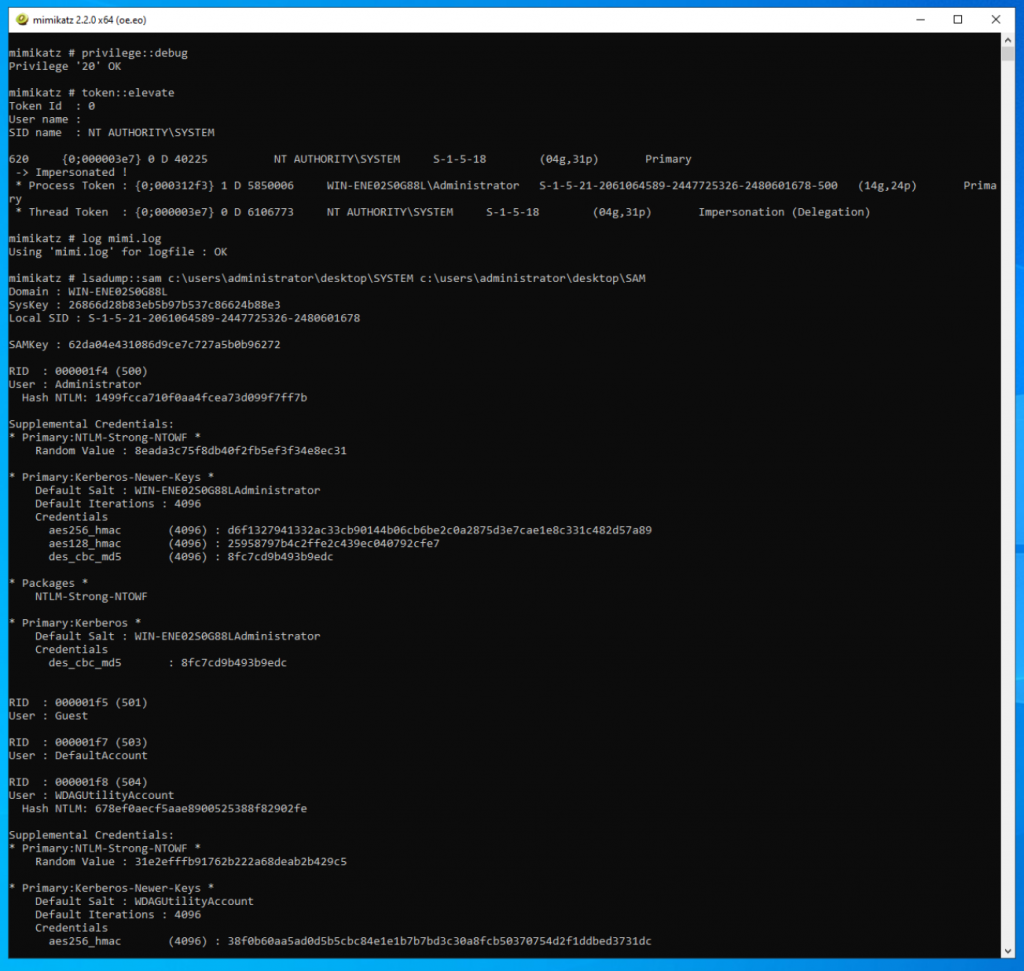Click the 'privilege::debug' command text
The image size is (1024, 971).
[x=135, y=53]
